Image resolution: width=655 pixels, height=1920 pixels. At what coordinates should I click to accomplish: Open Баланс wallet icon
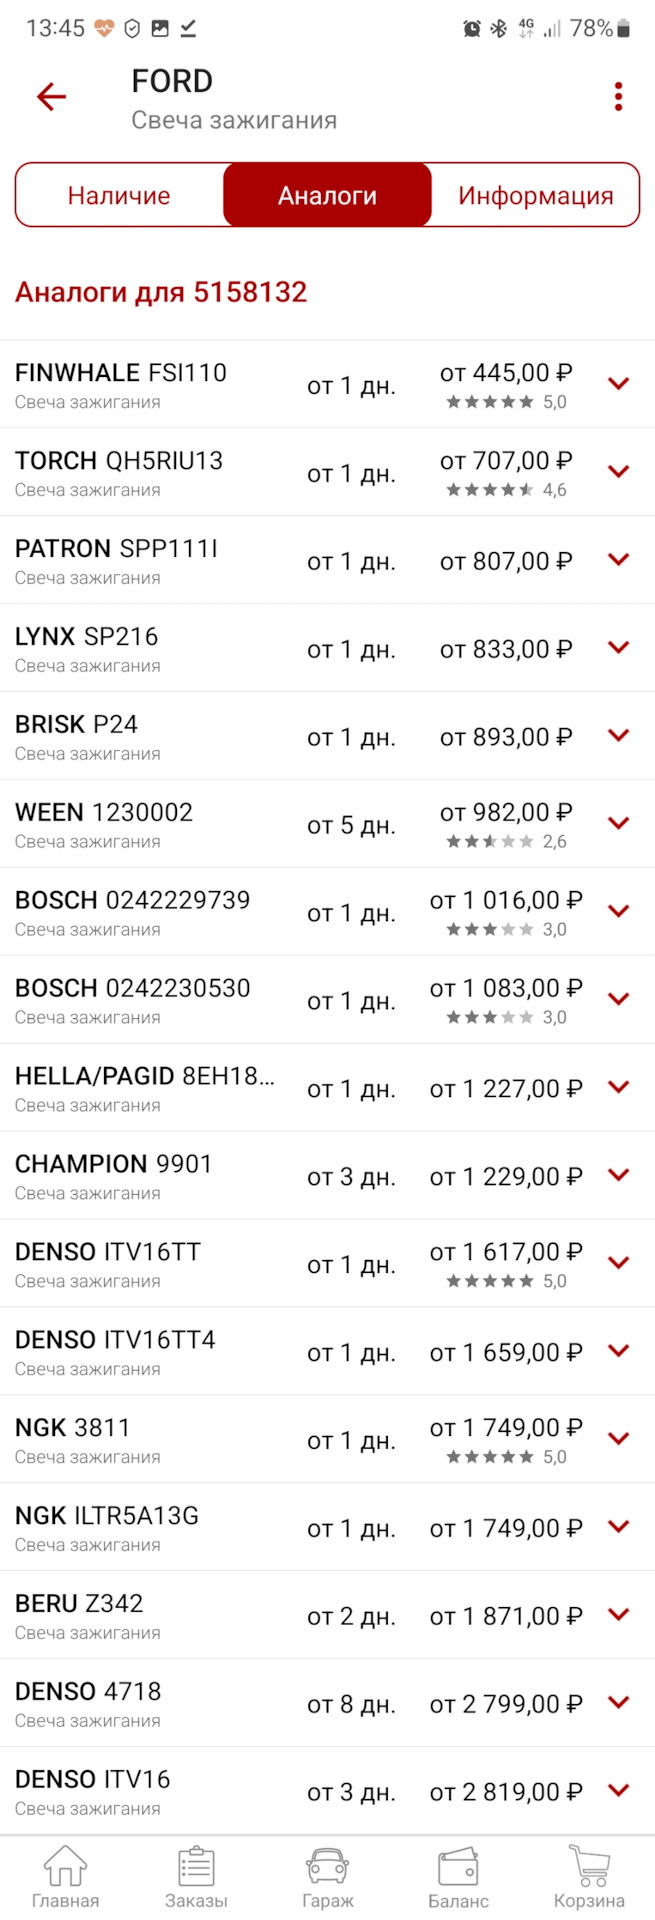click(x=458, y=1877)
